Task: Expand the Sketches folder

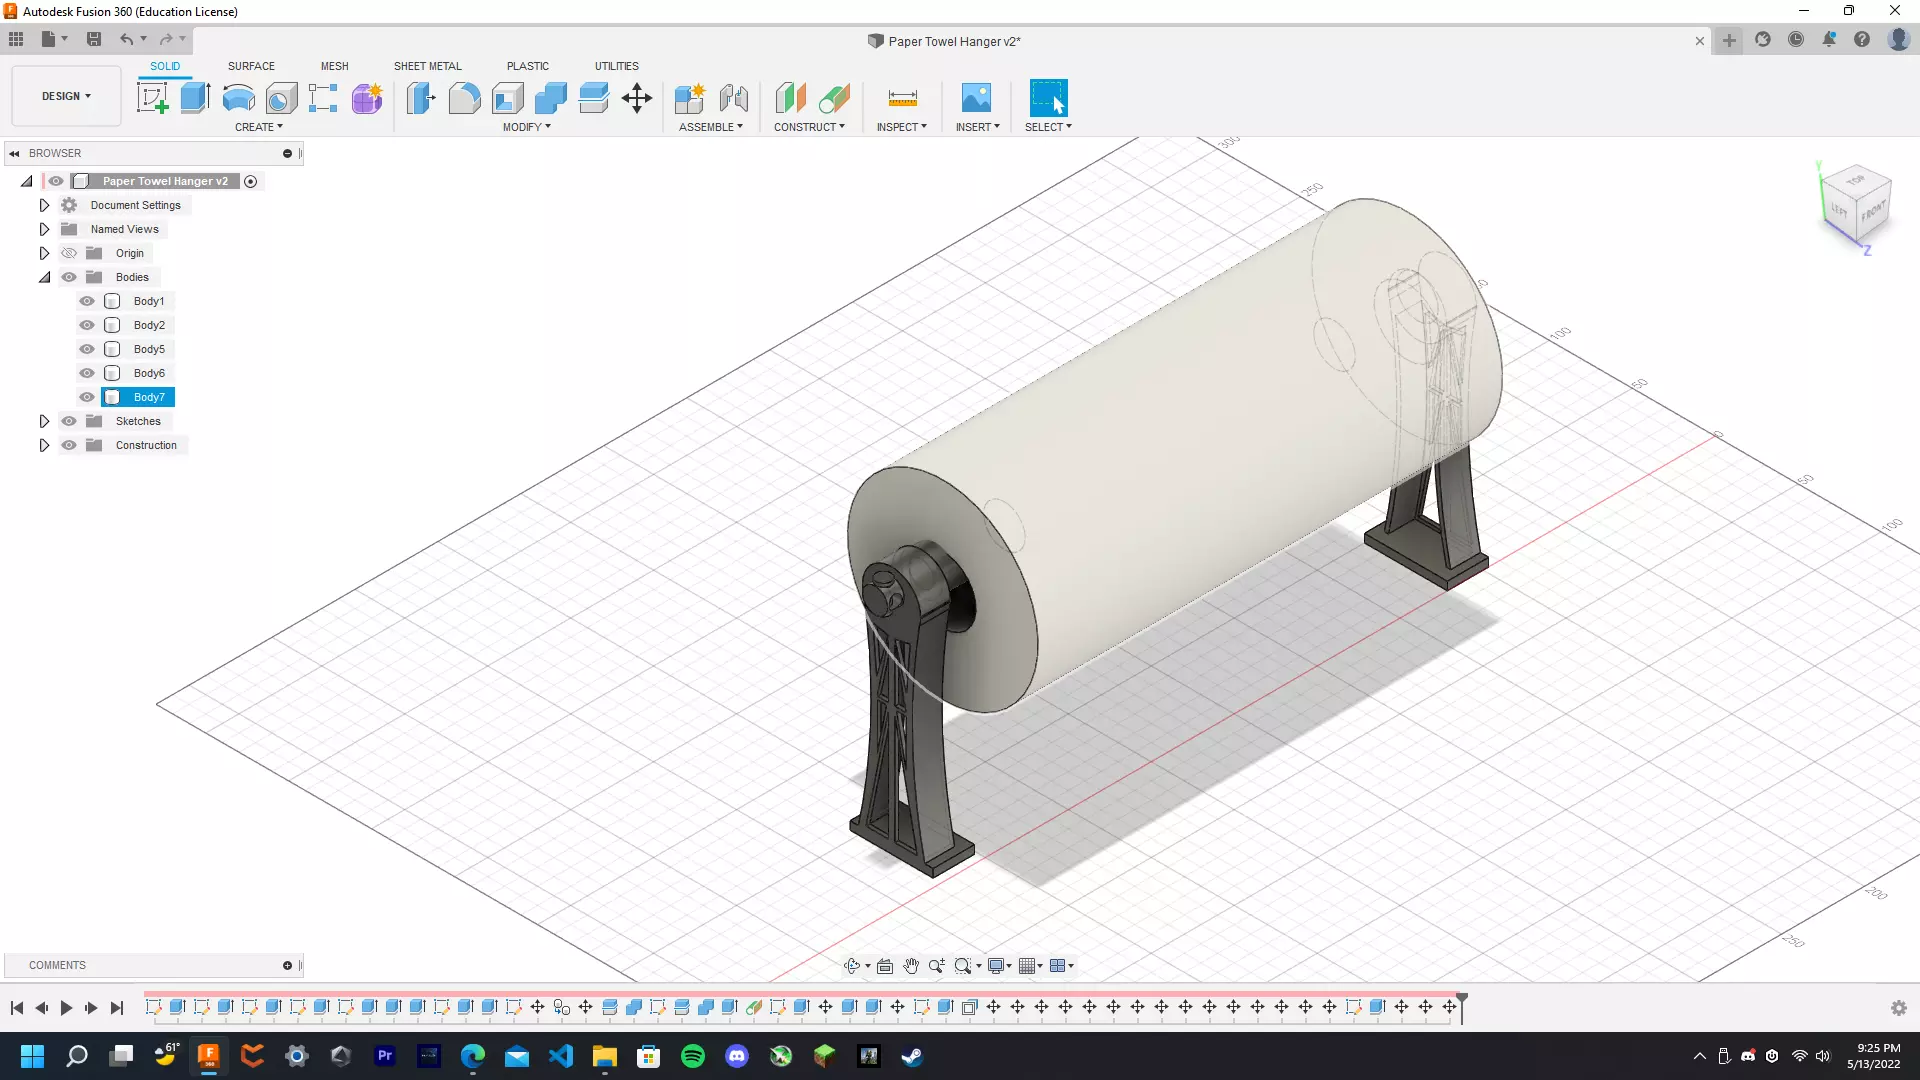Action: (44, 421)
